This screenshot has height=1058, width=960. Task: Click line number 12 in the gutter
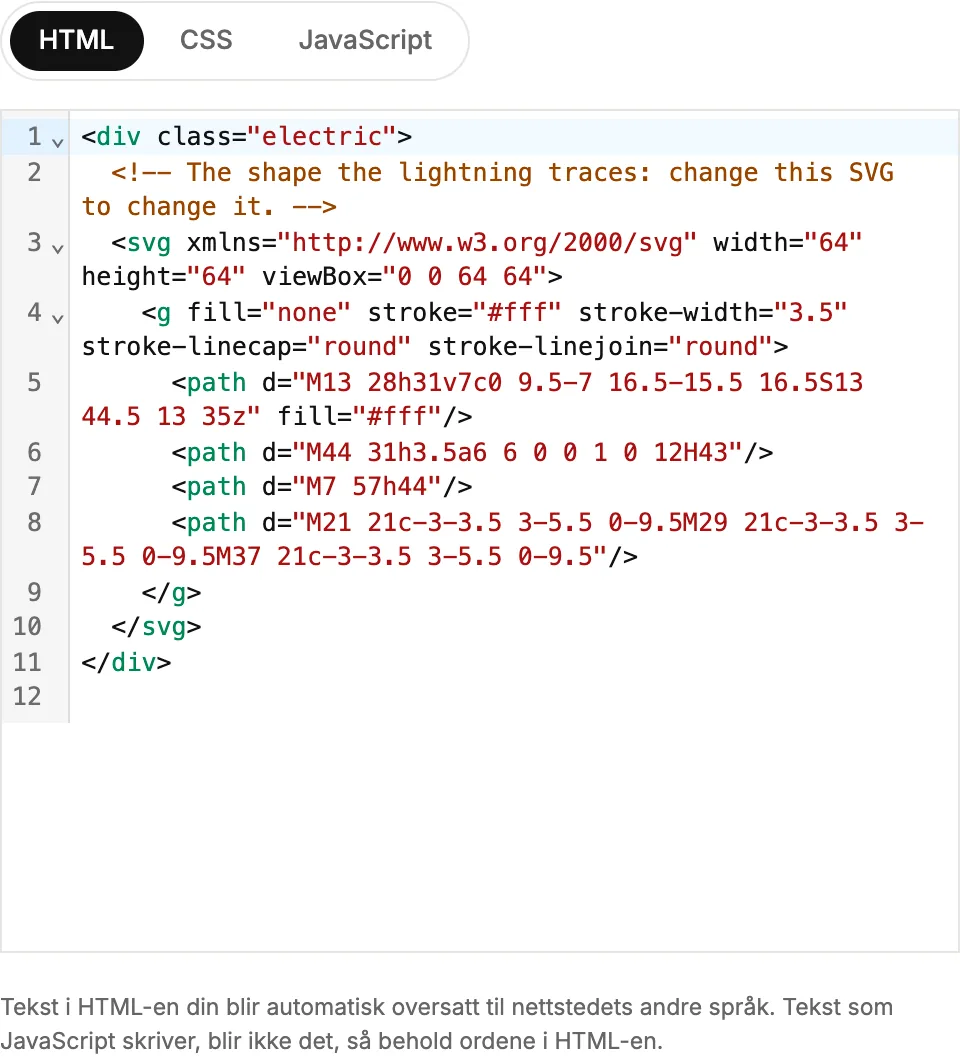tap(28, 696)
